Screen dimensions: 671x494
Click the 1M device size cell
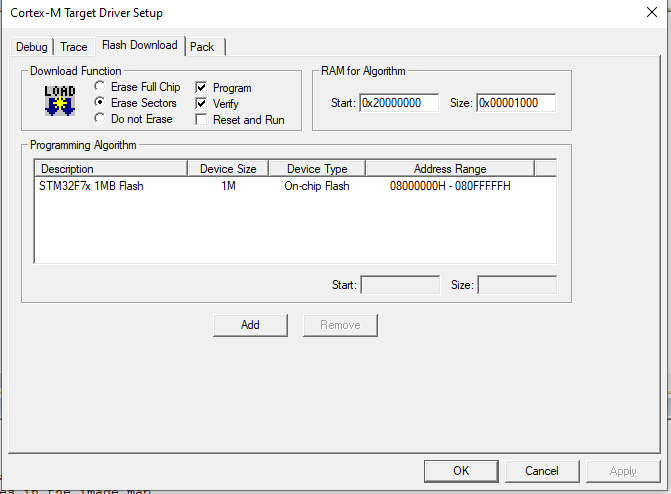point(228,186)
